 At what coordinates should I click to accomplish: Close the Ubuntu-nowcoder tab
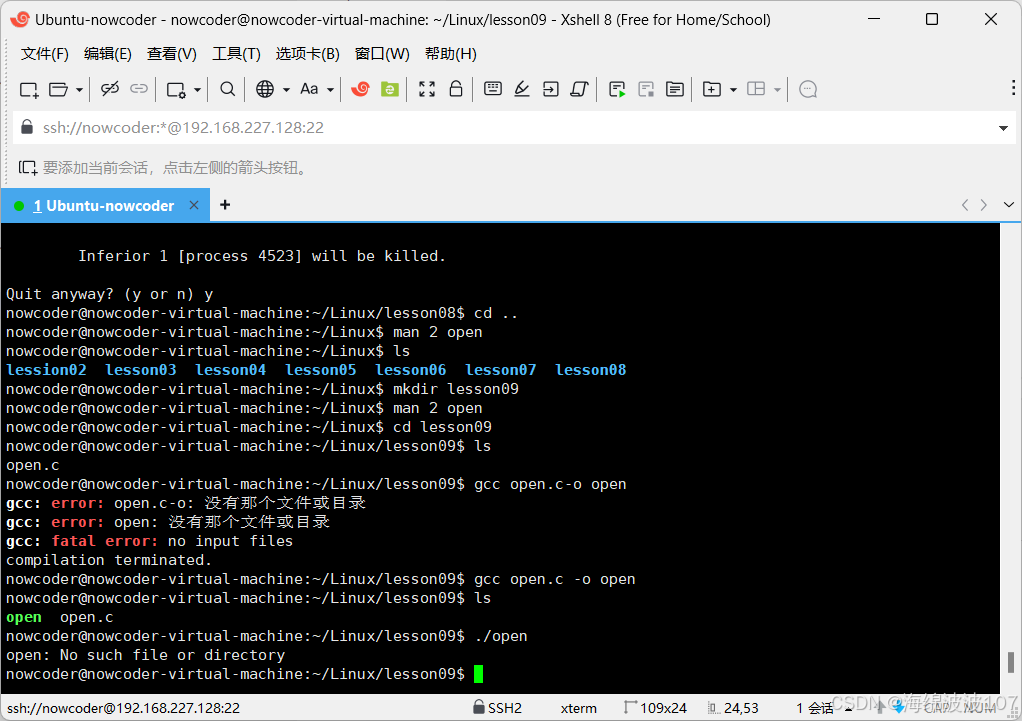194,205
